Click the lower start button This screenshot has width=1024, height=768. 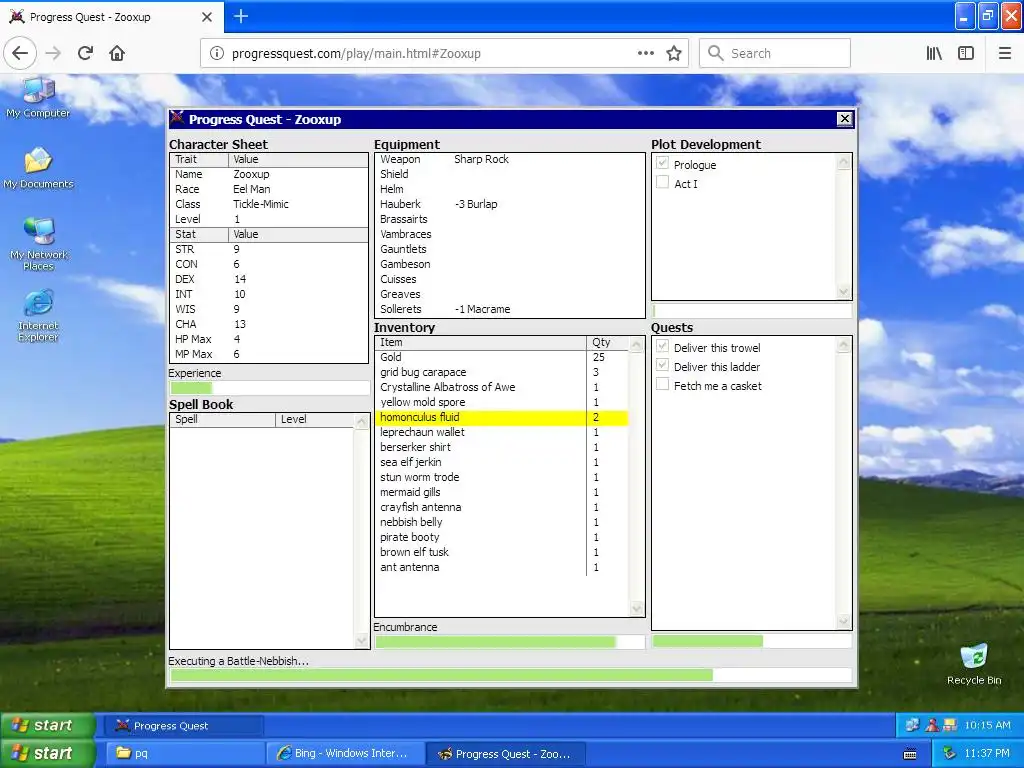pyautogui.click(x=48, y=754)
